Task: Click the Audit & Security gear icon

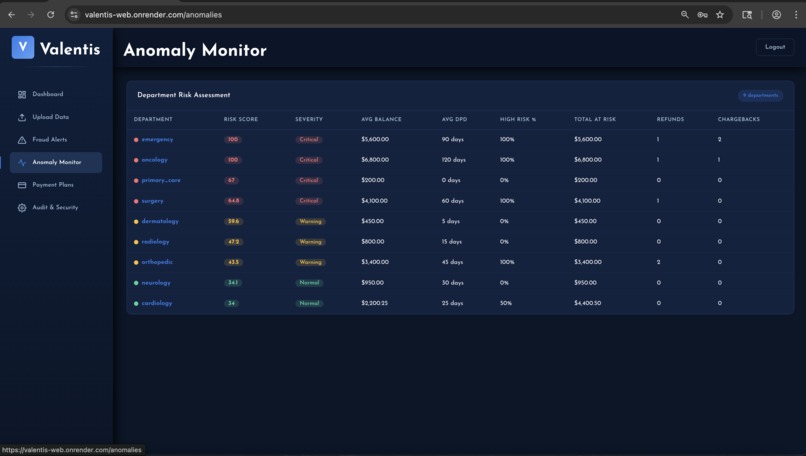Action: (x=22, y=208)
